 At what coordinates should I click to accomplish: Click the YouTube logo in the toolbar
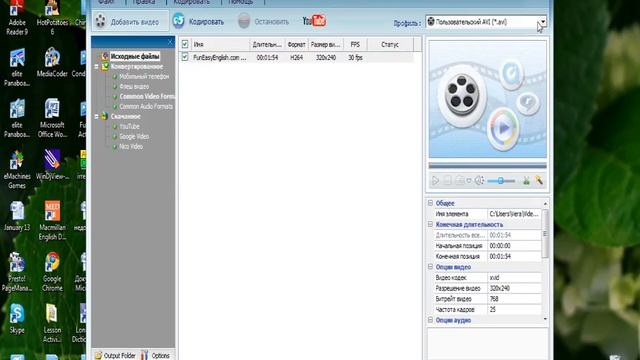[x=314, y=20]
